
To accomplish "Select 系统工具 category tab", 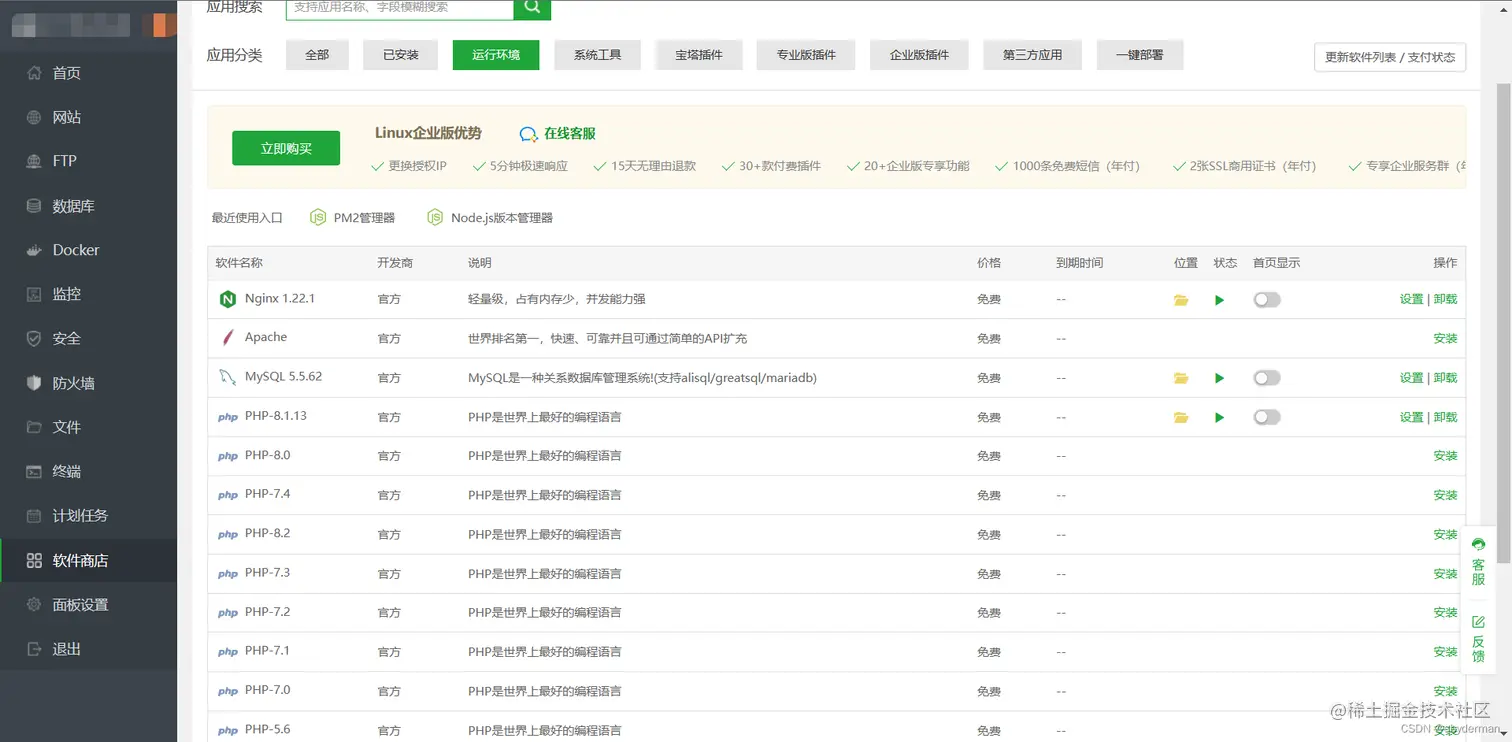I will pyautogui.click(x=597, y=55).
